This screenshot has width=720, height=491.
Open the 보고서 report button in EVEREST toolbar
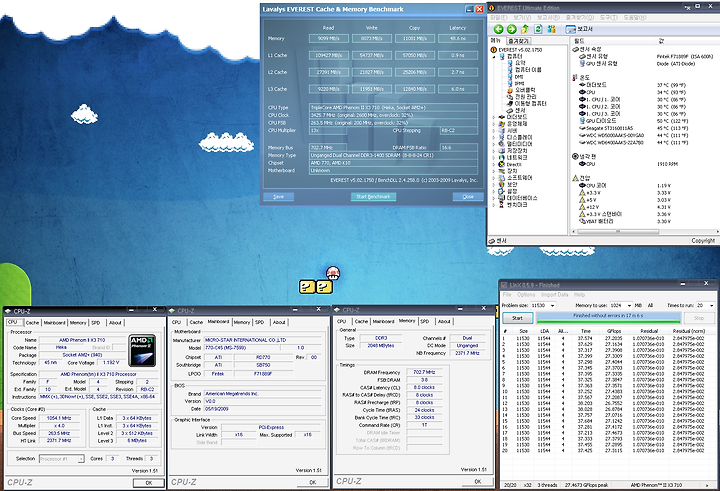579,29
